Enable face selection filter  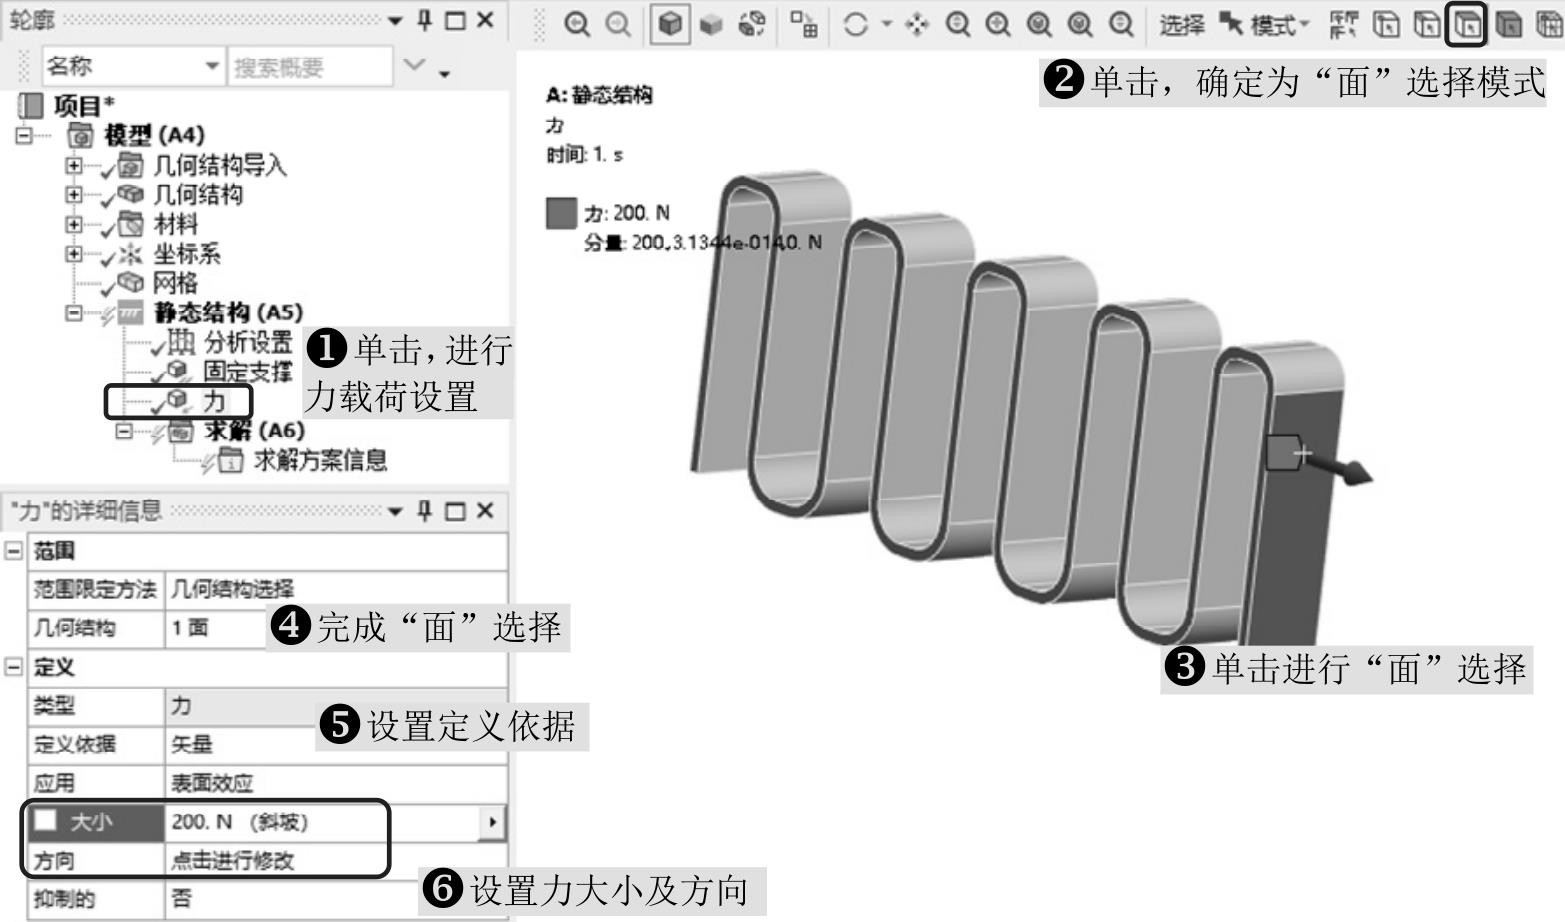1467,24
